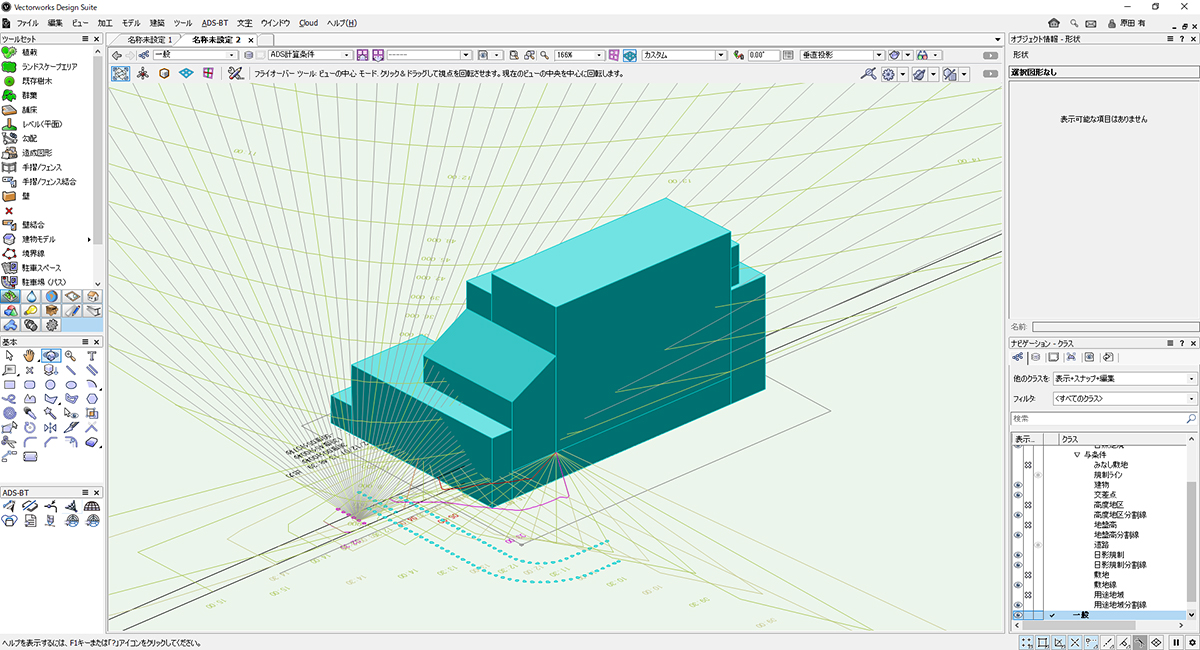This screenshot has height=650, width=1200.
Task: Open the モデル menu
Action: tap(131, 22)
